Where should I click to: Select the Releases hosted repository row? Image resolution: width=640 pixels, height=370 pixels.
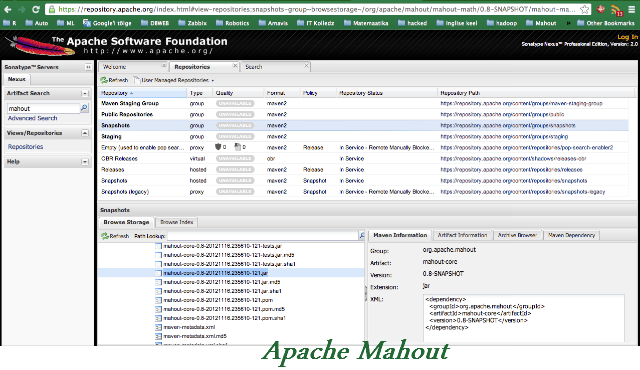(x=363, y=170)
